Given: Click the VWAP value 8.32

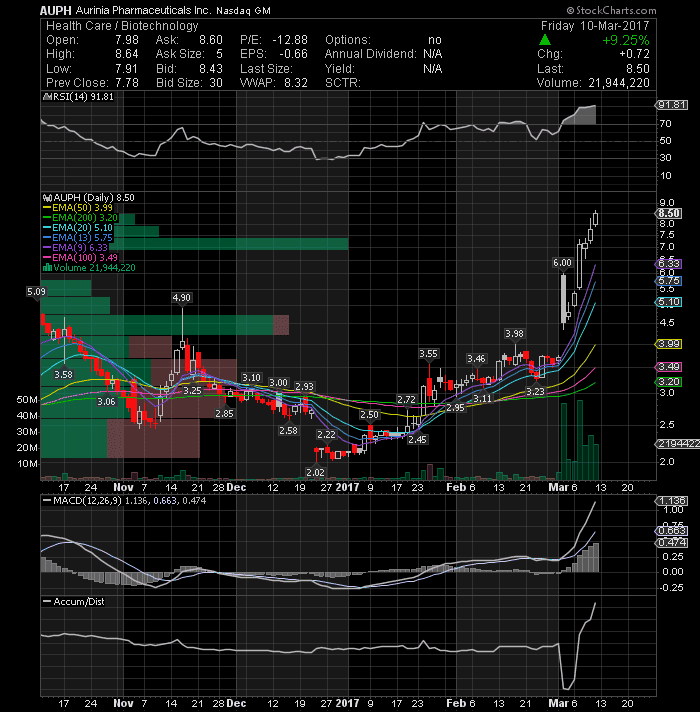Looking at the screenshot, I should [x=296, y=83].
